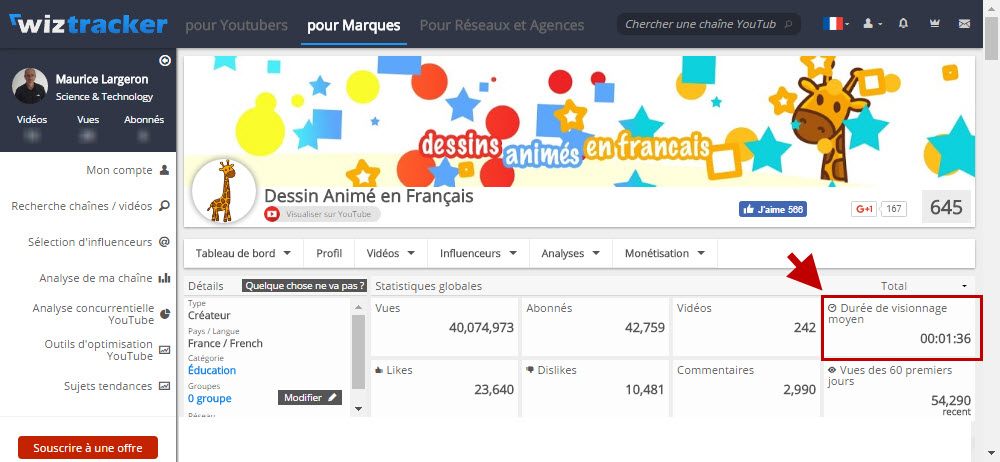Click the Détails panel scrollbar thumb

[x=358, y=351]
